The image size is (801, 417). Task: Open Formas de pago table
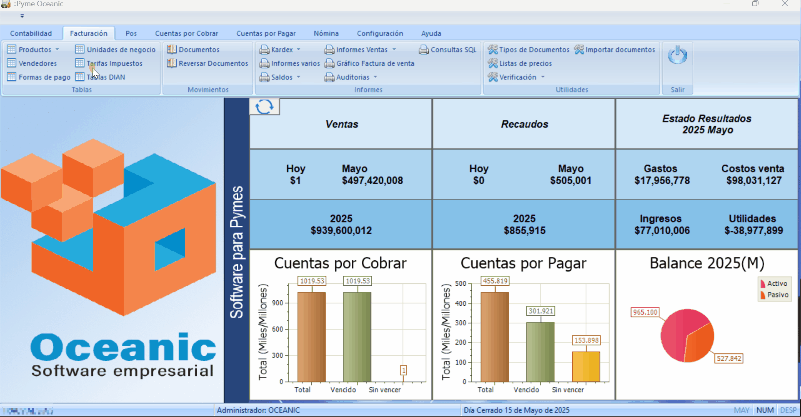[x=44, y=77]
